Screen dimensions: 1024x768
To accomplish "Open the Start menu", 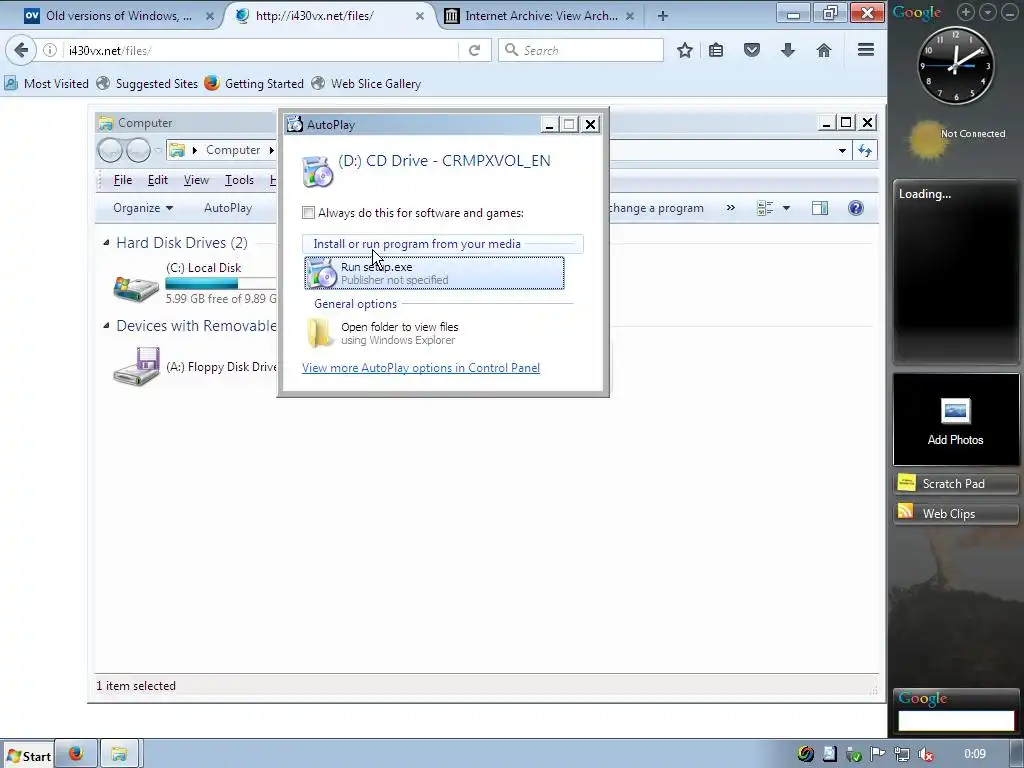I will tap(28, 756).
